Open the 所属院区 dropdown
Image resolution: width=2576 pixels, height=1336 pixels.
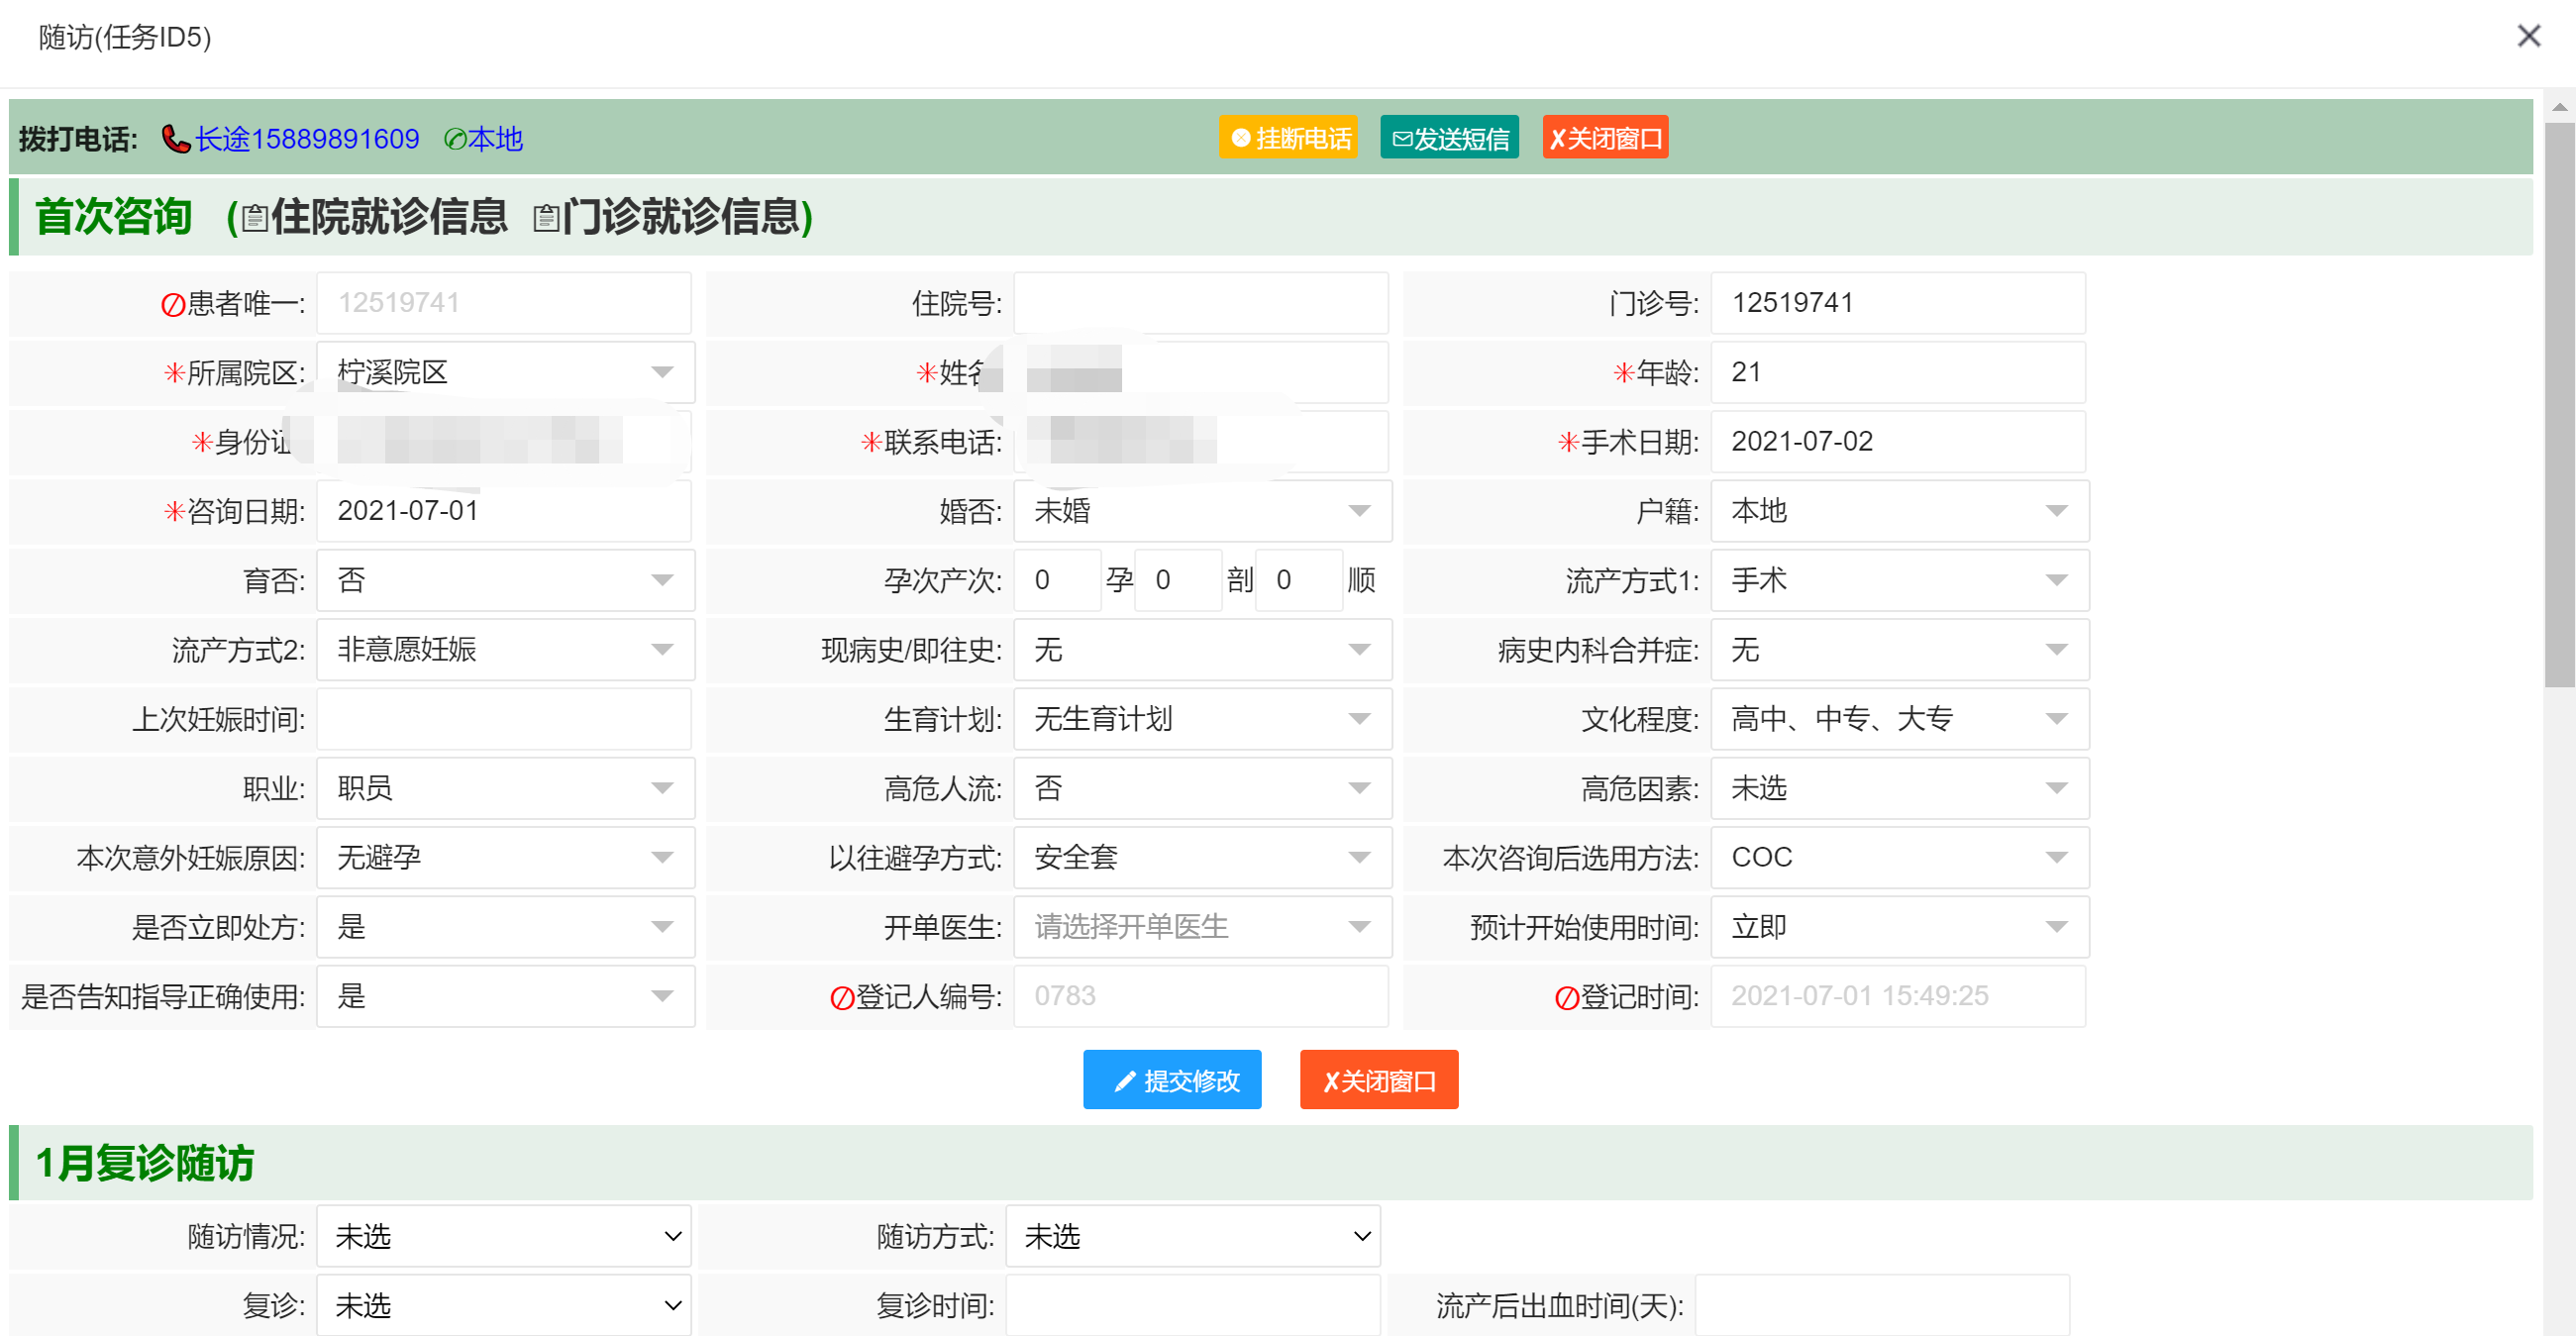(x=505, y=372)
